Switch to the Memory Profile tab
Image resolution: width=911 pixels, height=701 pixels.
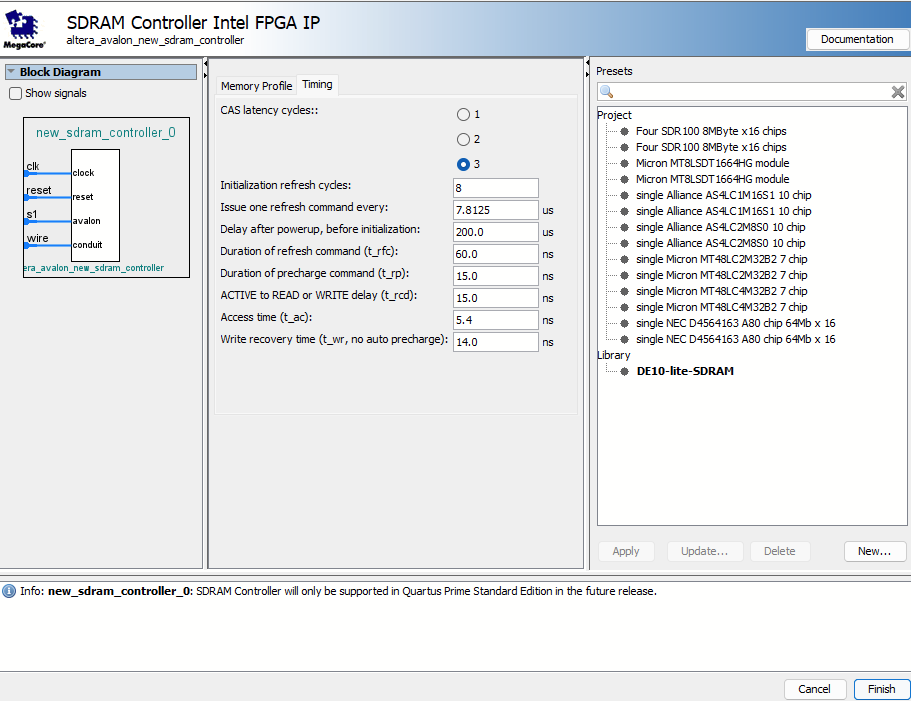[x=256, y=85]
